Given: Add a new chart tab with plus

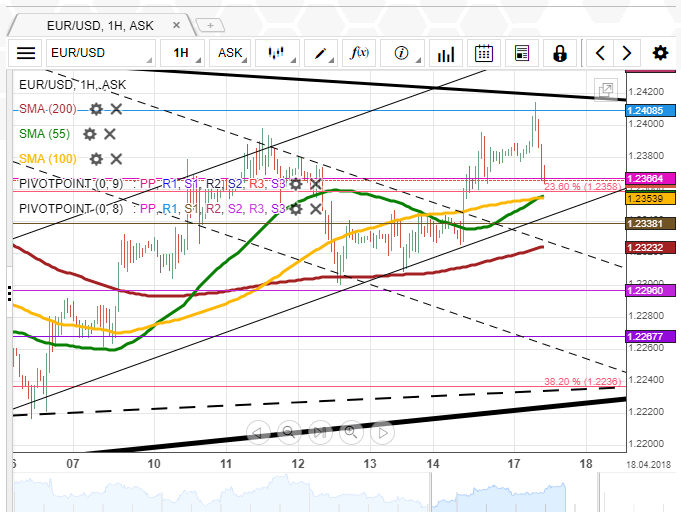Looking at the screenshot, I should click(210, 23).
